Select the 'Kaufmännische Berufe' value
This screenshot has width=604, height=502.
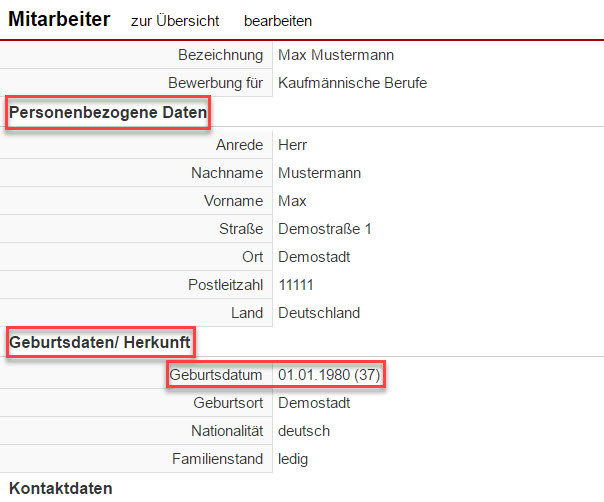click(x=352, y=82)
